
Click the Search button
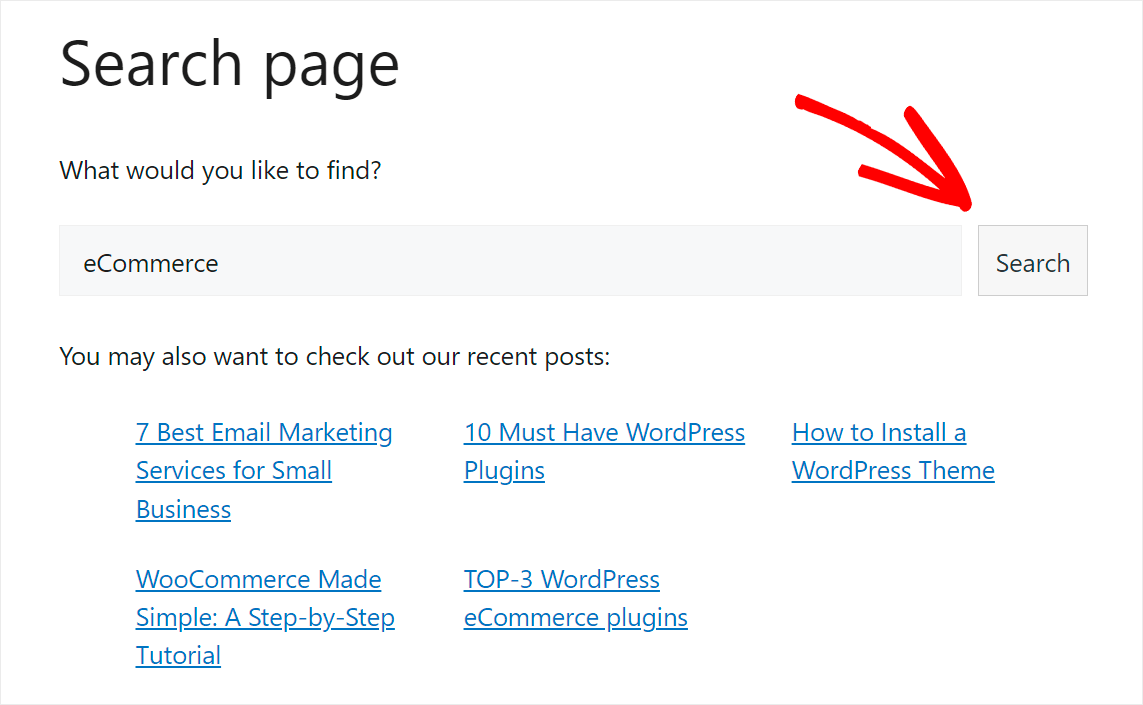pyautogui.click(x=1032, y=260)
